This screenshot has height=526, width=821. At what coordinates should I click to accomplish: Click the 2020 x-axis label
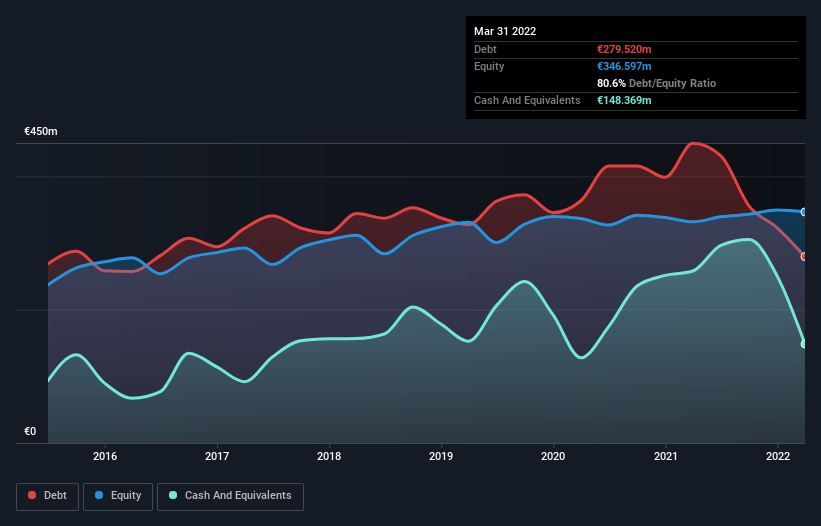tap(553, 456)
